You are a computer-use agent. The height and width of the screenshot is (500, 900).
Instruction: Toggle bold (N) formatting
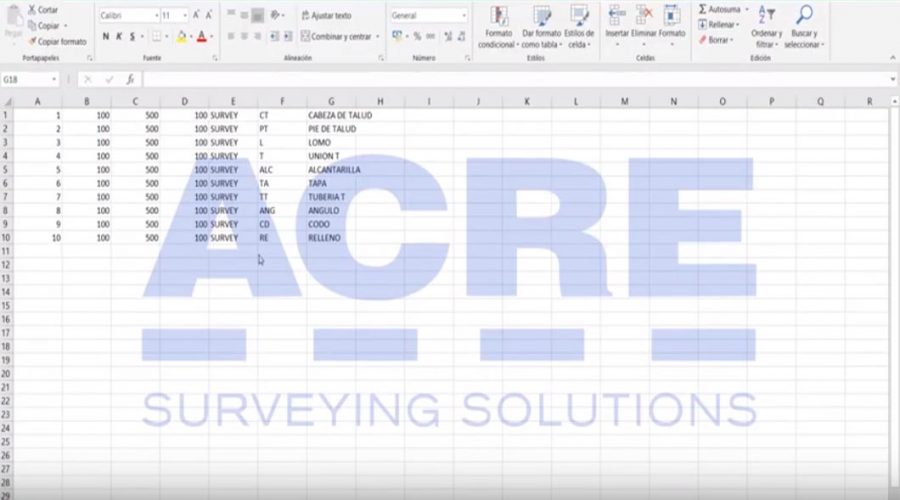point(105,37)
